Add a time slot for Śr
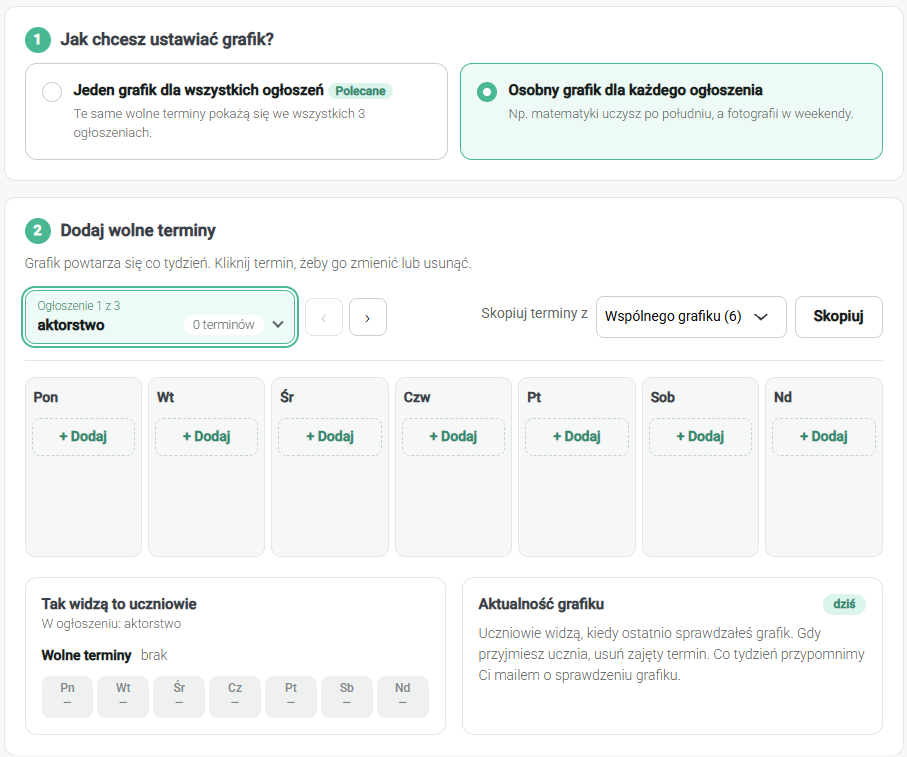 point(330,437)
